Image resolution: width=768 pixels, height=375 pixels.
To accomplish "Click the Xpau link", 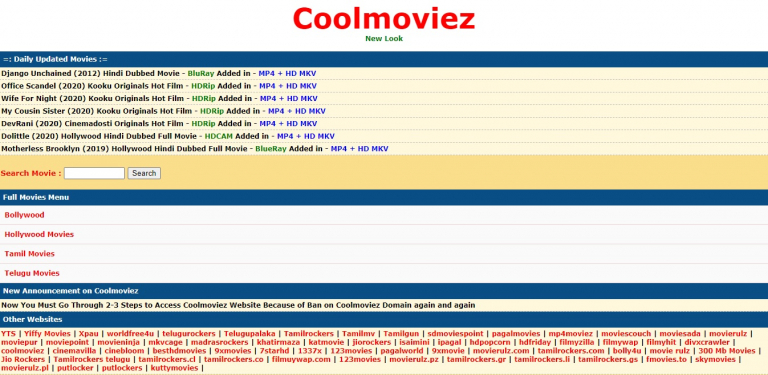I will [89, 334].
